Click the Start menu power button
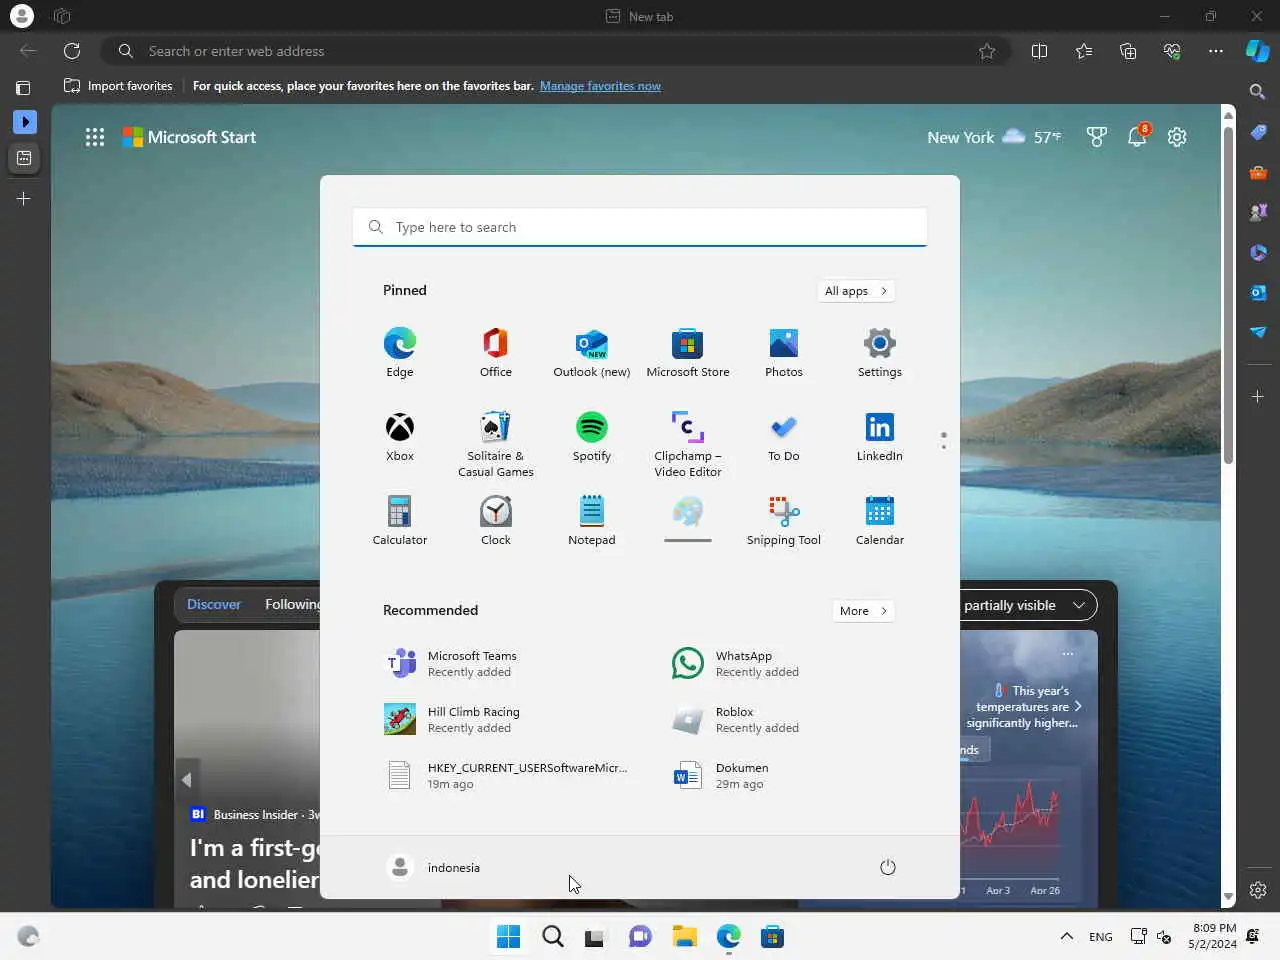The height and width of the screenshot is (960, 1280). 888,867
